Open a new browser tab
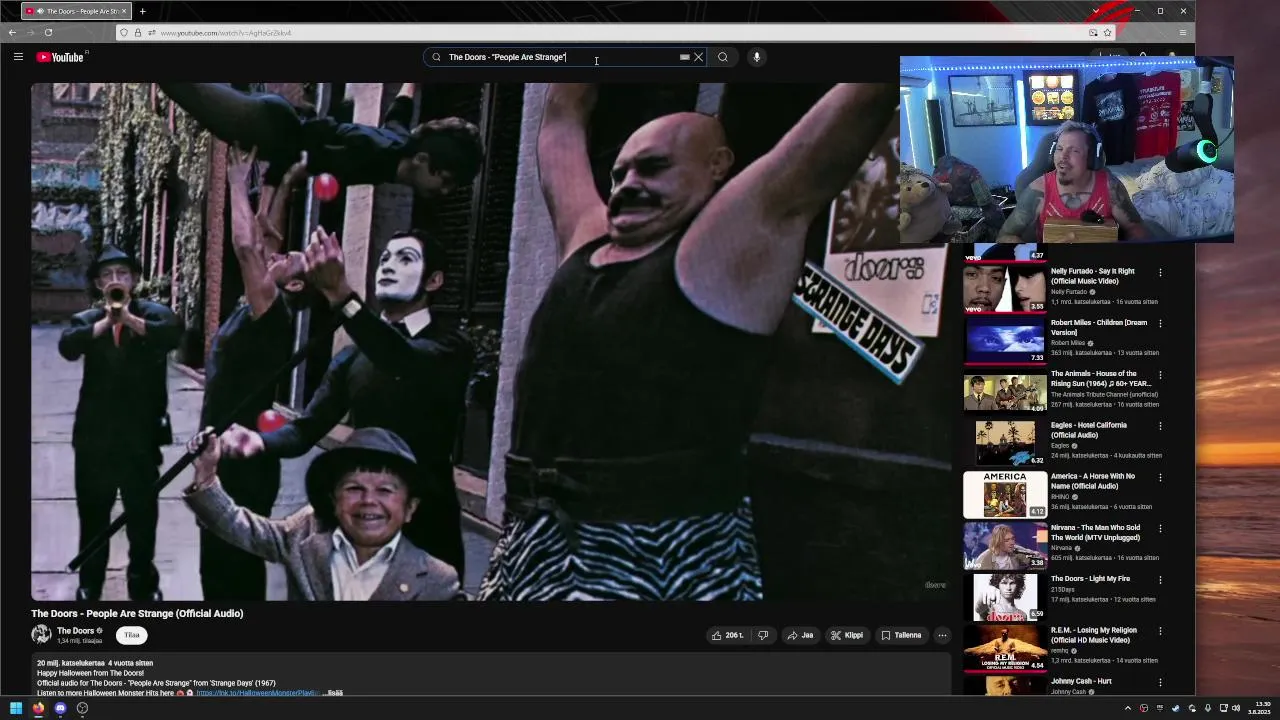This screenshot has width=1280, height=720. [142, 11]
